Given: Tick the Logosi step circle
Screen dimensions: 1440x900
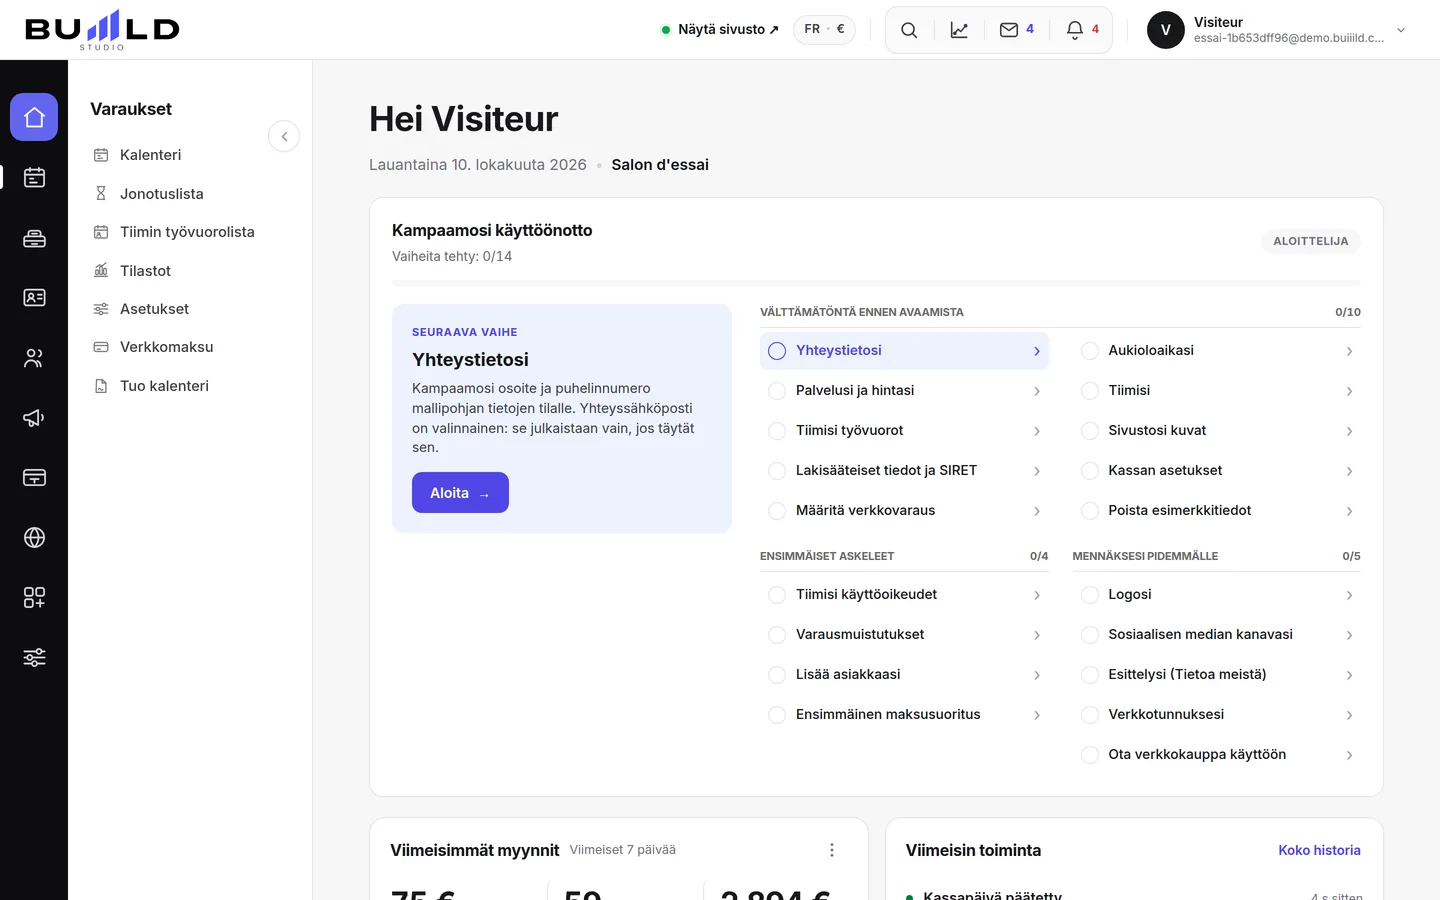Looking at the screenshot, I should (1090, 595).
